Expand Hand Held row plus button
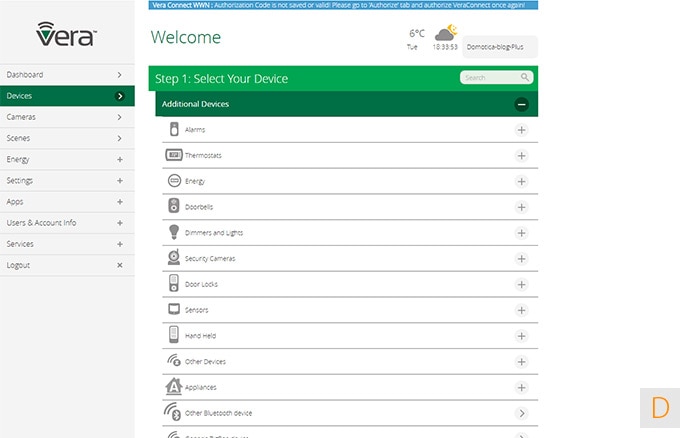The image size is (690, 438). click(521, 336)
